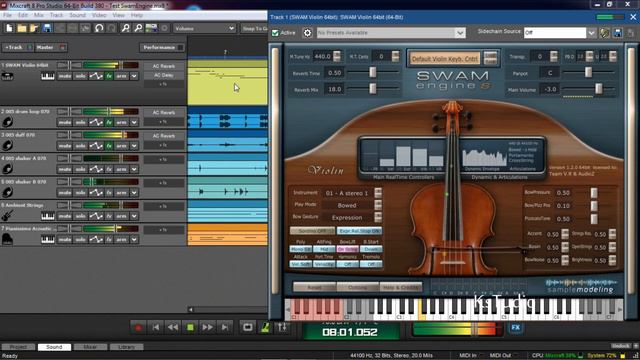Open the mixer sliders icon in the transport

282,327
